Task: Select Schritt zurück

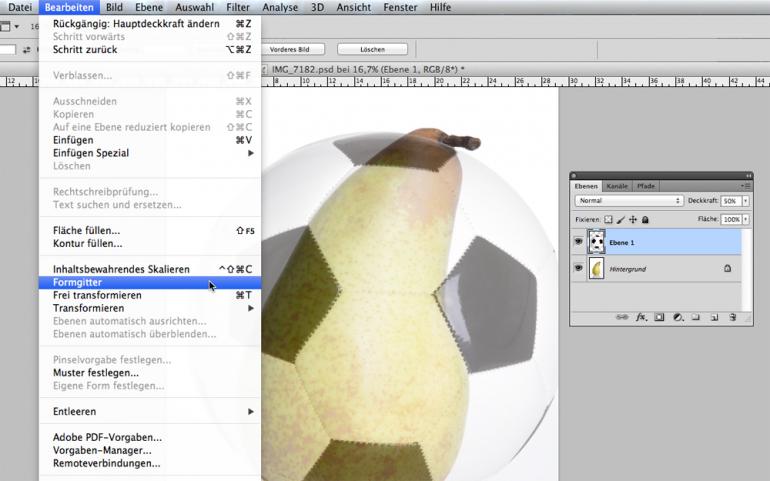Action: (x=150, y=50)
